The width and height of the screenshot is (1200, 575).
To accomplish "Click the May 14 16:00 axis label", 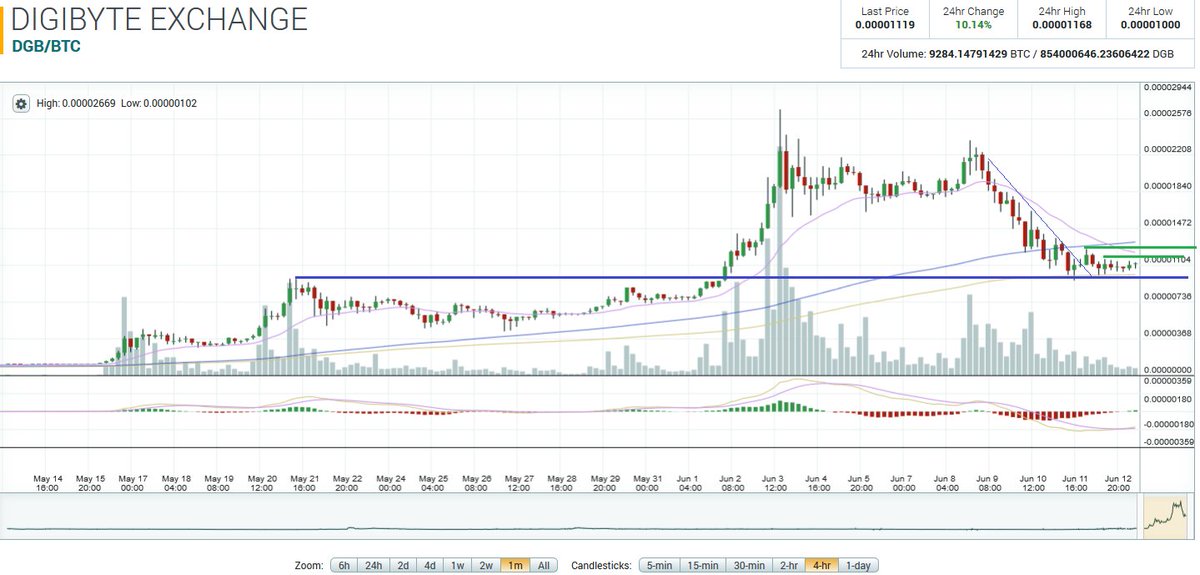I will [48, 482].
